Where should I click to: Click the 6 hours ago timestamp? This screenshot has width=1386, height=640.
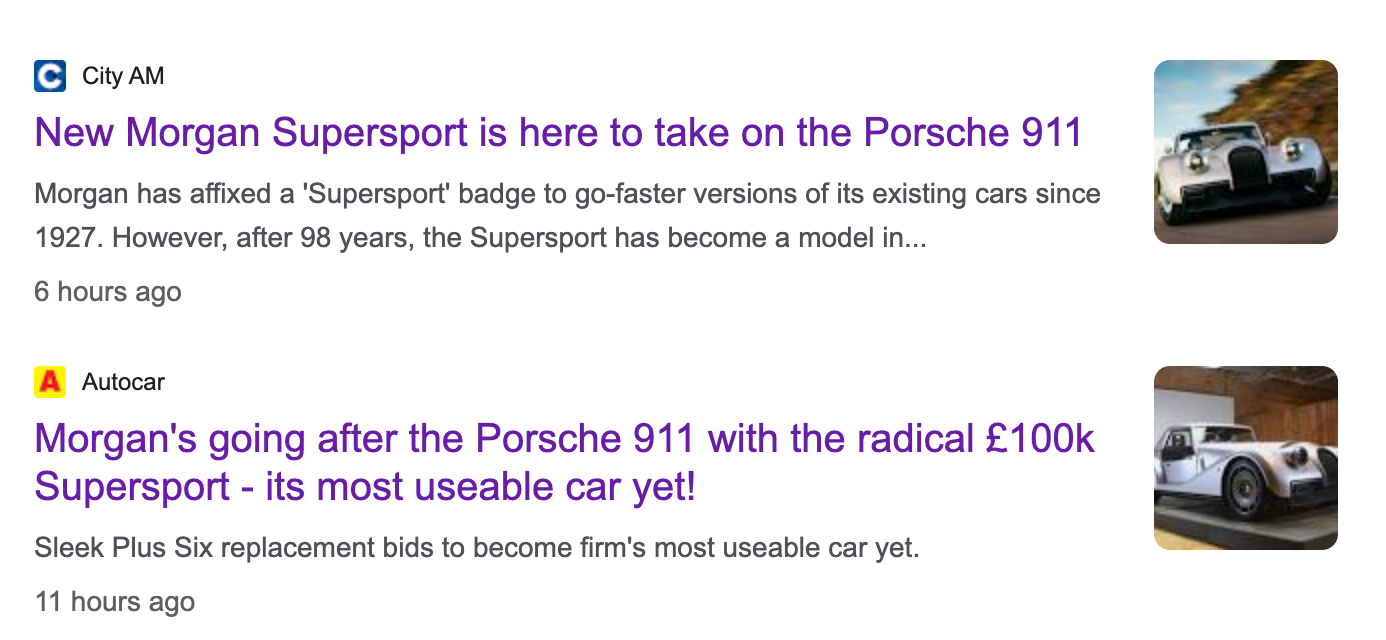pyautogui.click(x=108, y=292)
